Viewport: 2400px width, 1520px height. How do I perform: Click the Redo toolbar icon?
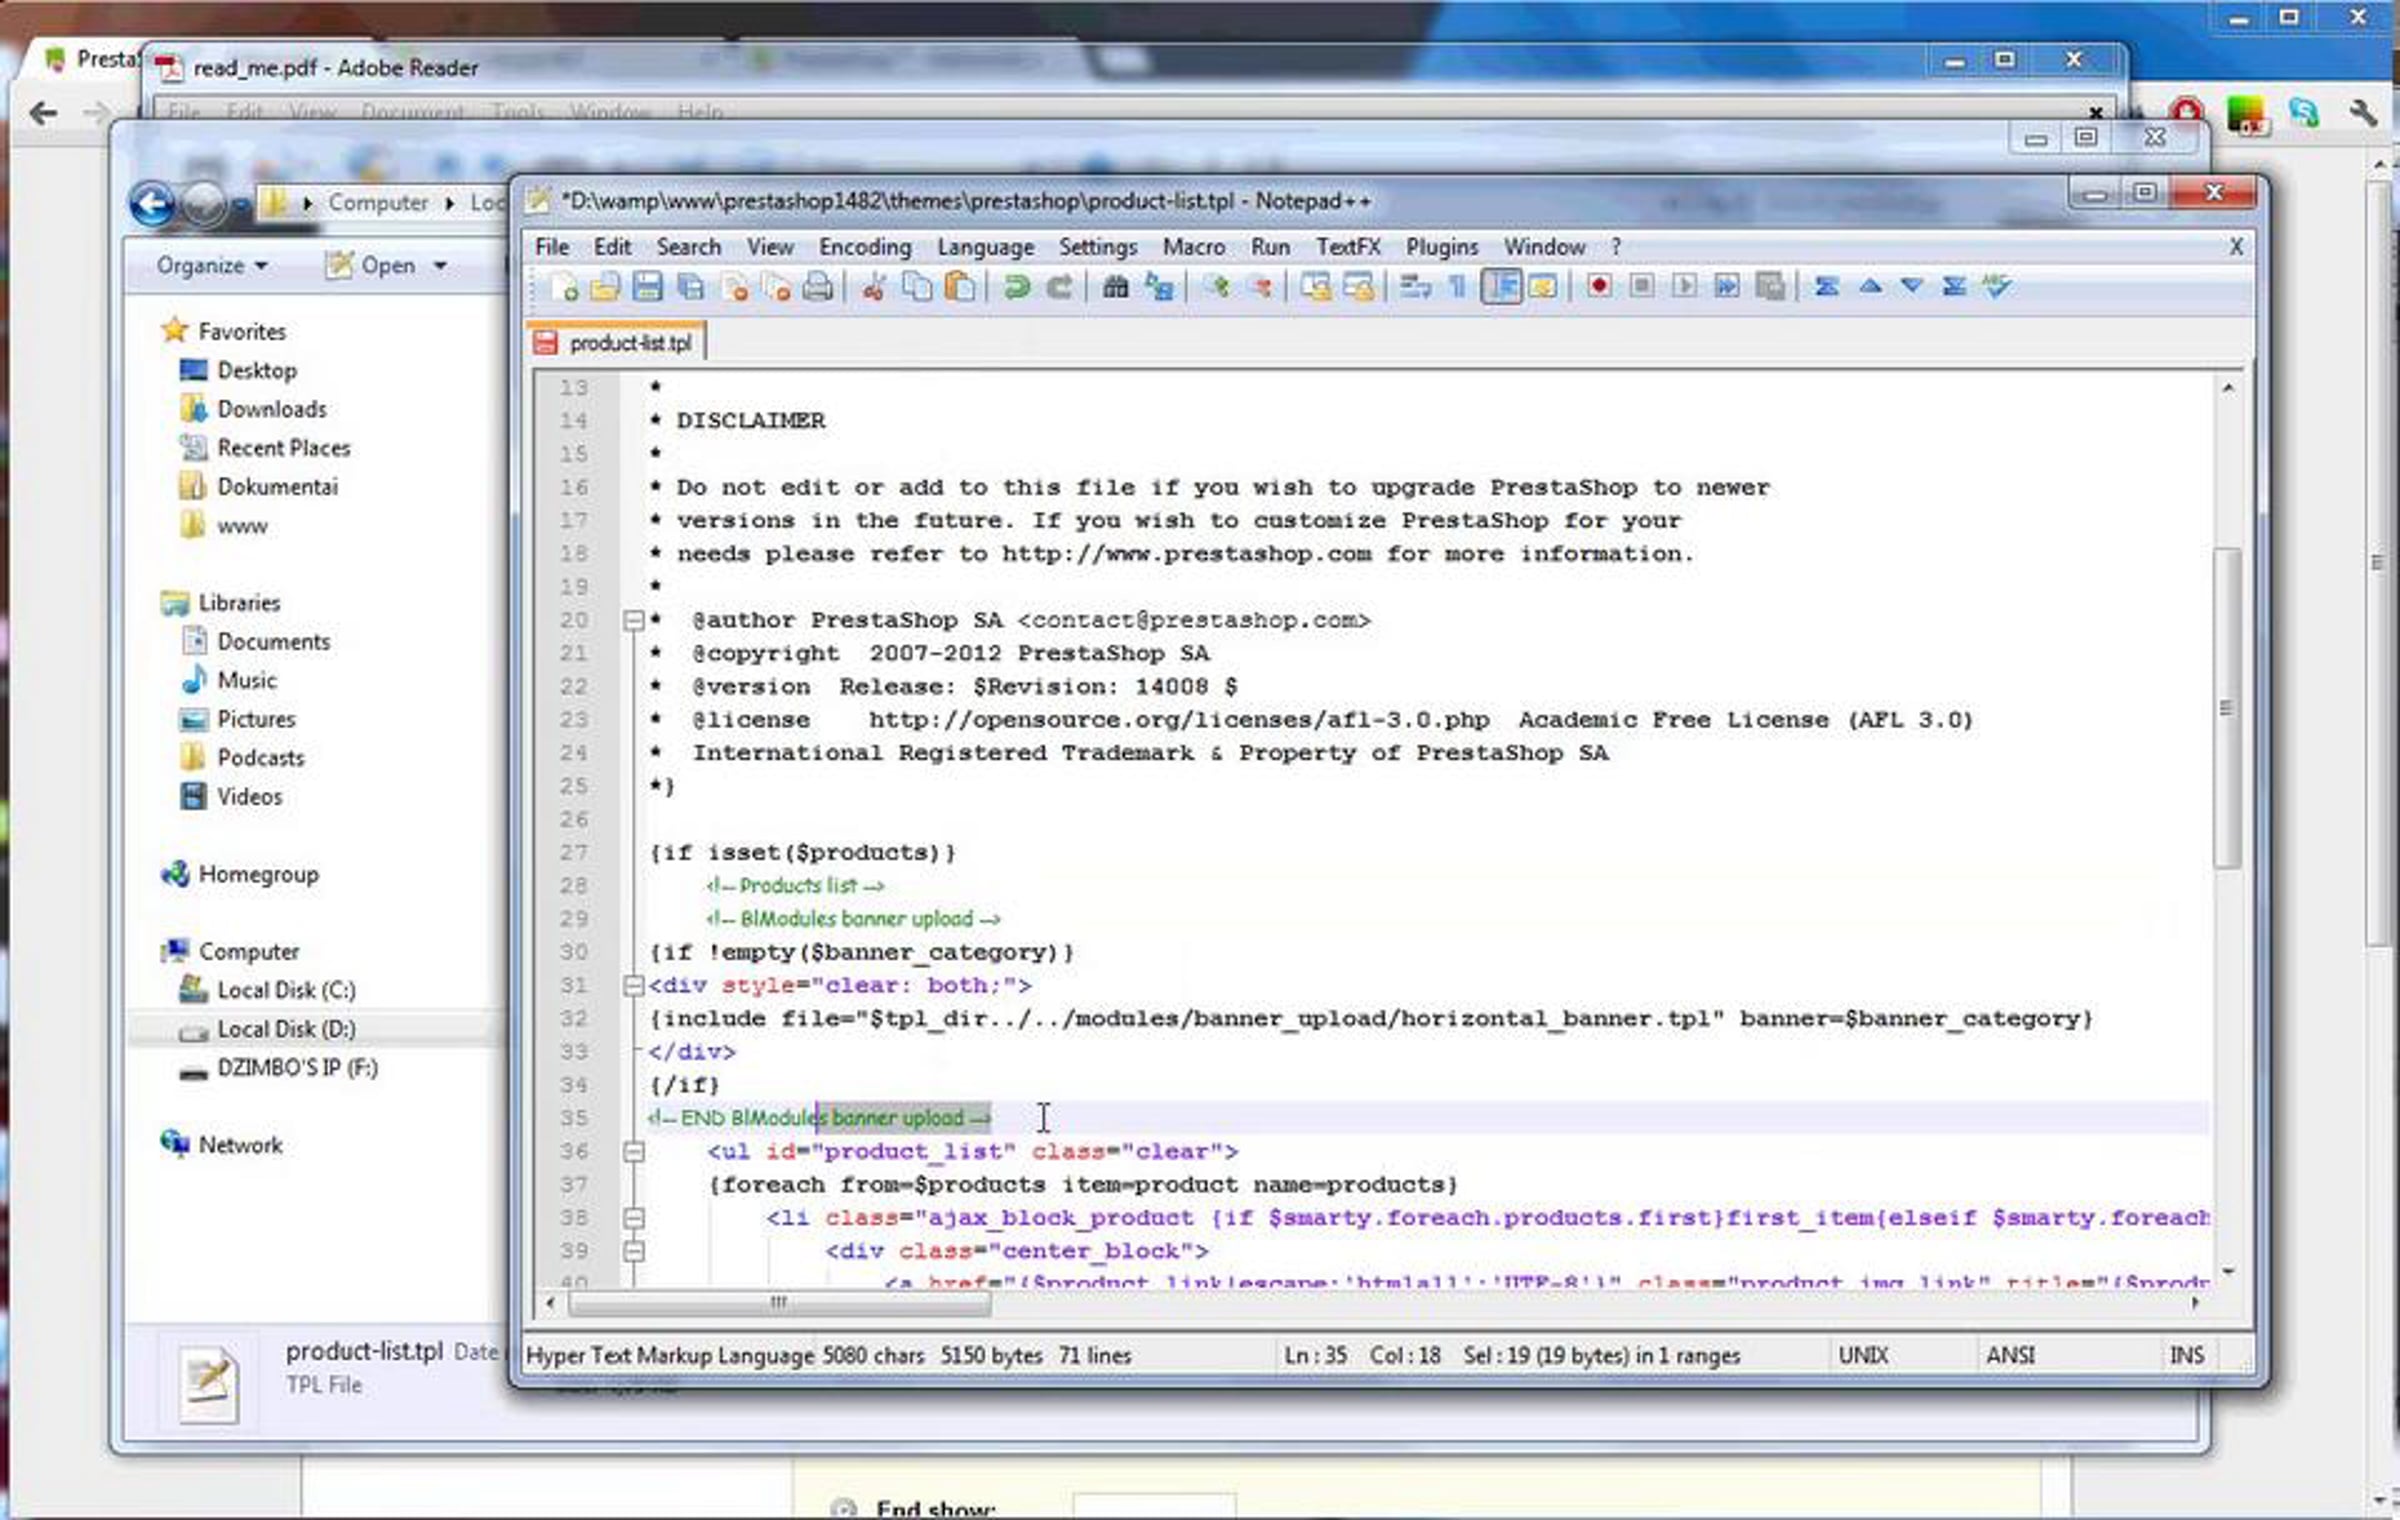pyautogui.click(x=1059, y=288)
